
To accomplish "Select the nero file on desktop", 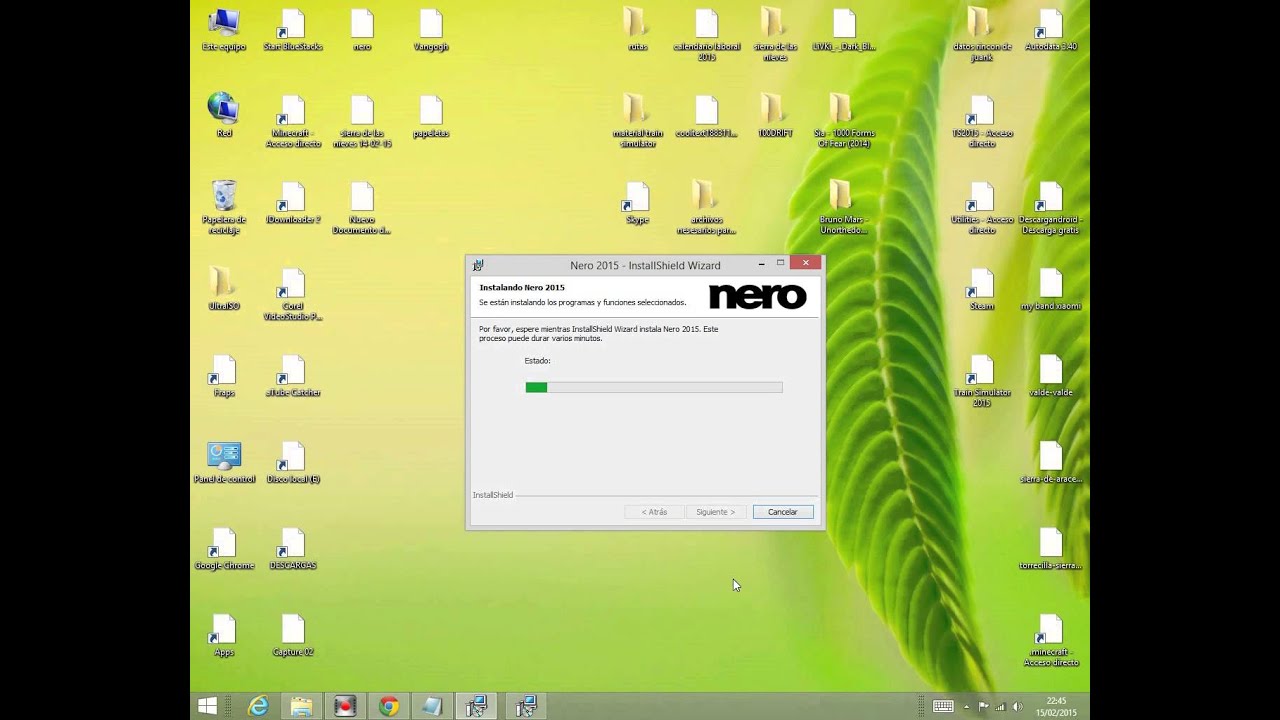I will [x=362, y=31].
